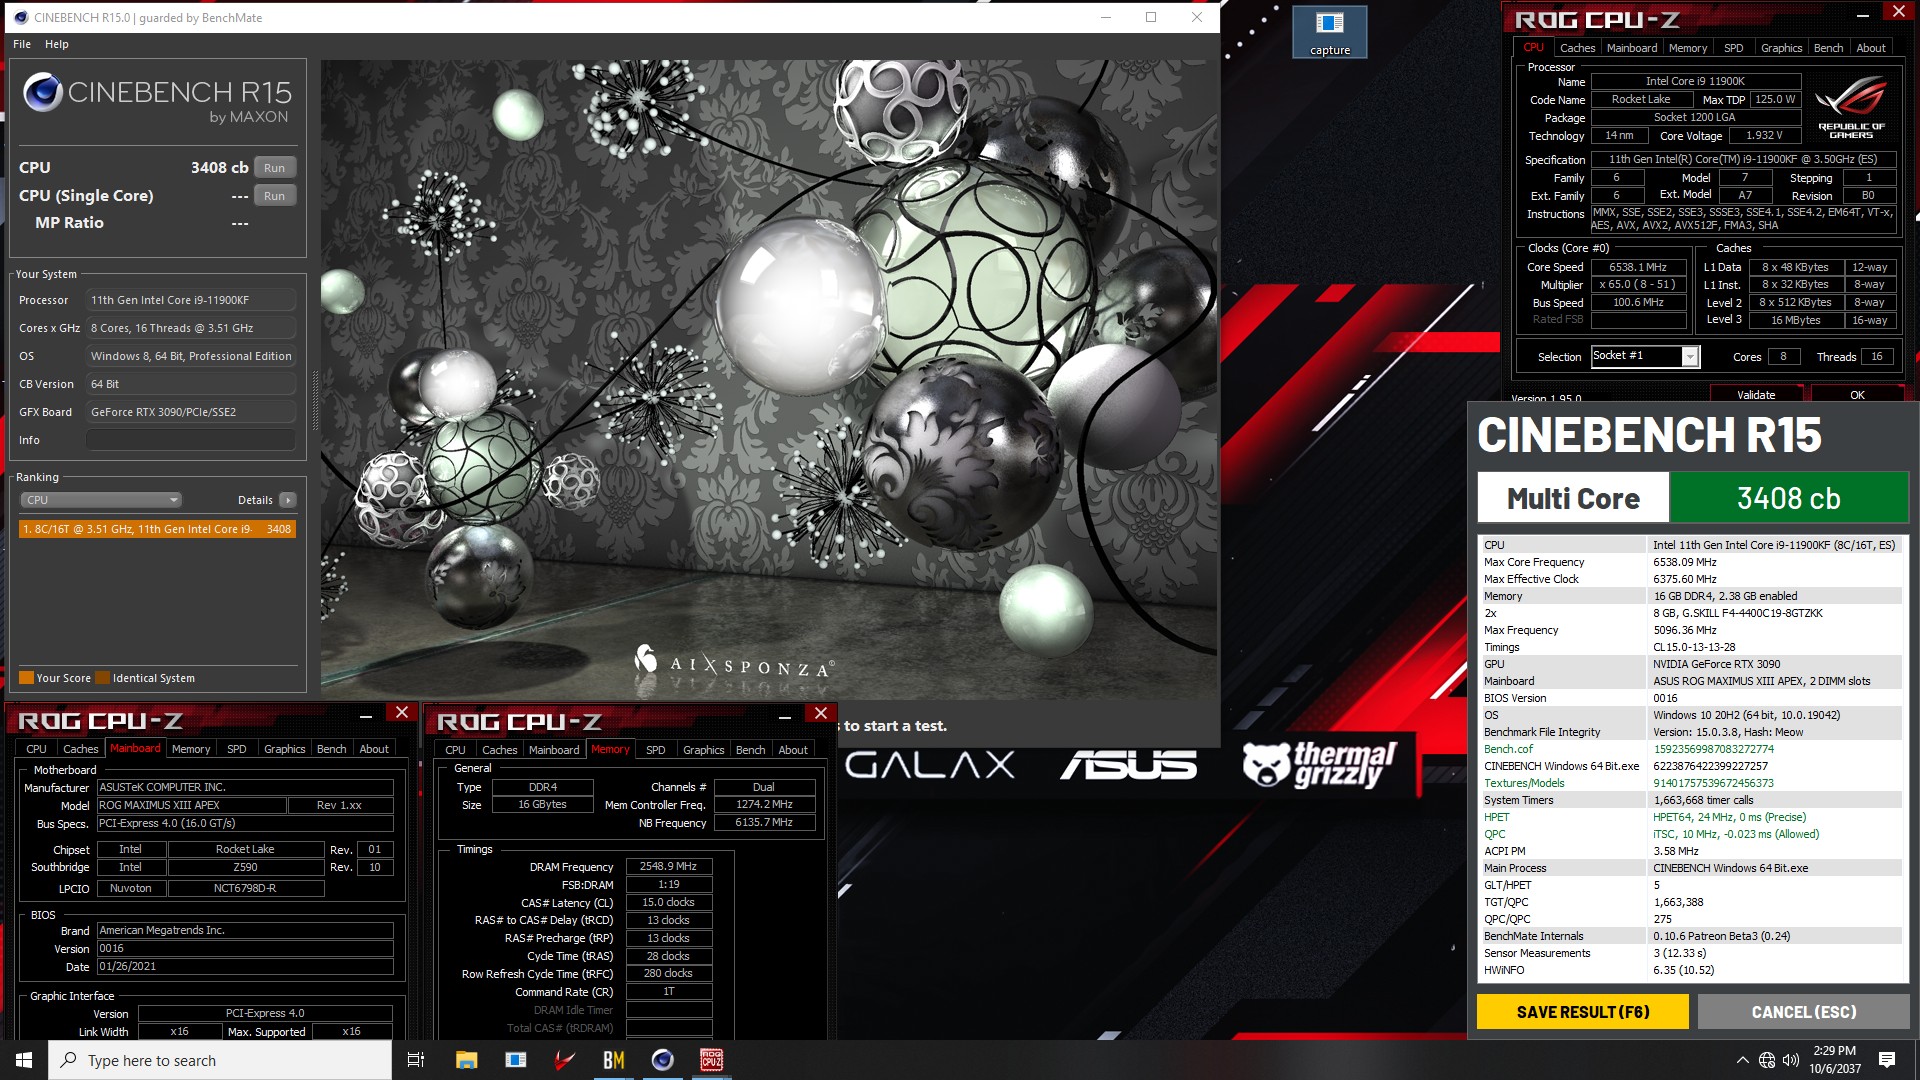
Task: Run the CPU multi-core benchmark
Action: click(275, 168)
